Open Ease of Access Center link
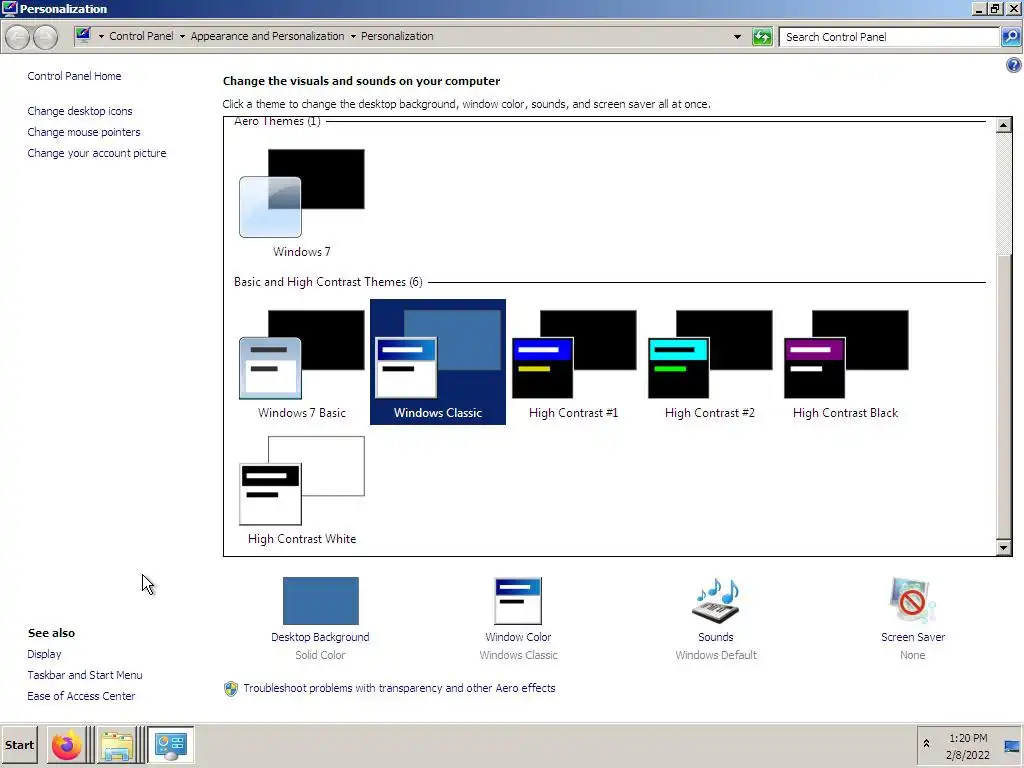1024x768 pixels. point(81,696)
